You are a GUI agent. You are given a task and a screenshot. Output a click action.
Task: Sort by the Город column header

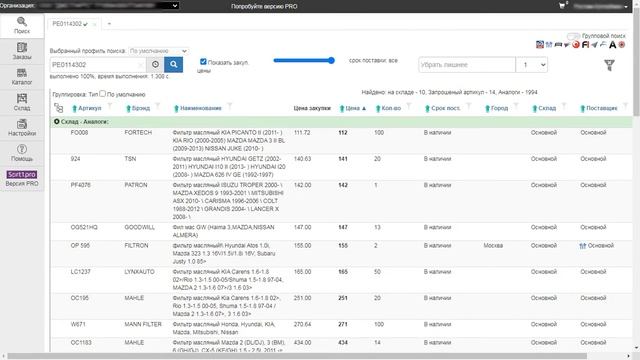pyautogui.click(x=500, y=108)
